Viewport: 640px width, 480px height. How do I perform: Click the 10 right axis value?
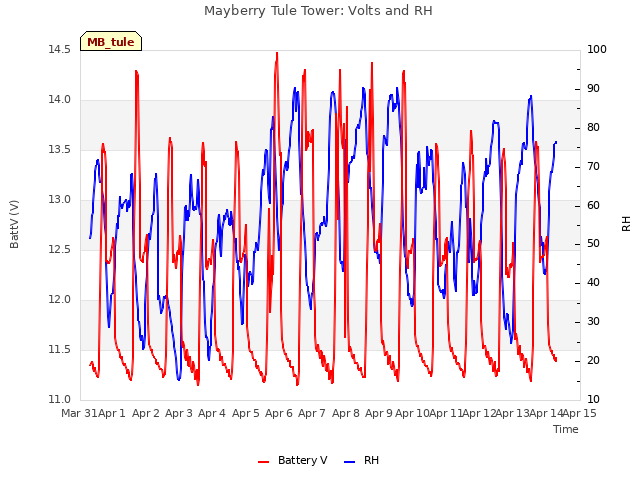[x=593, y=399]
